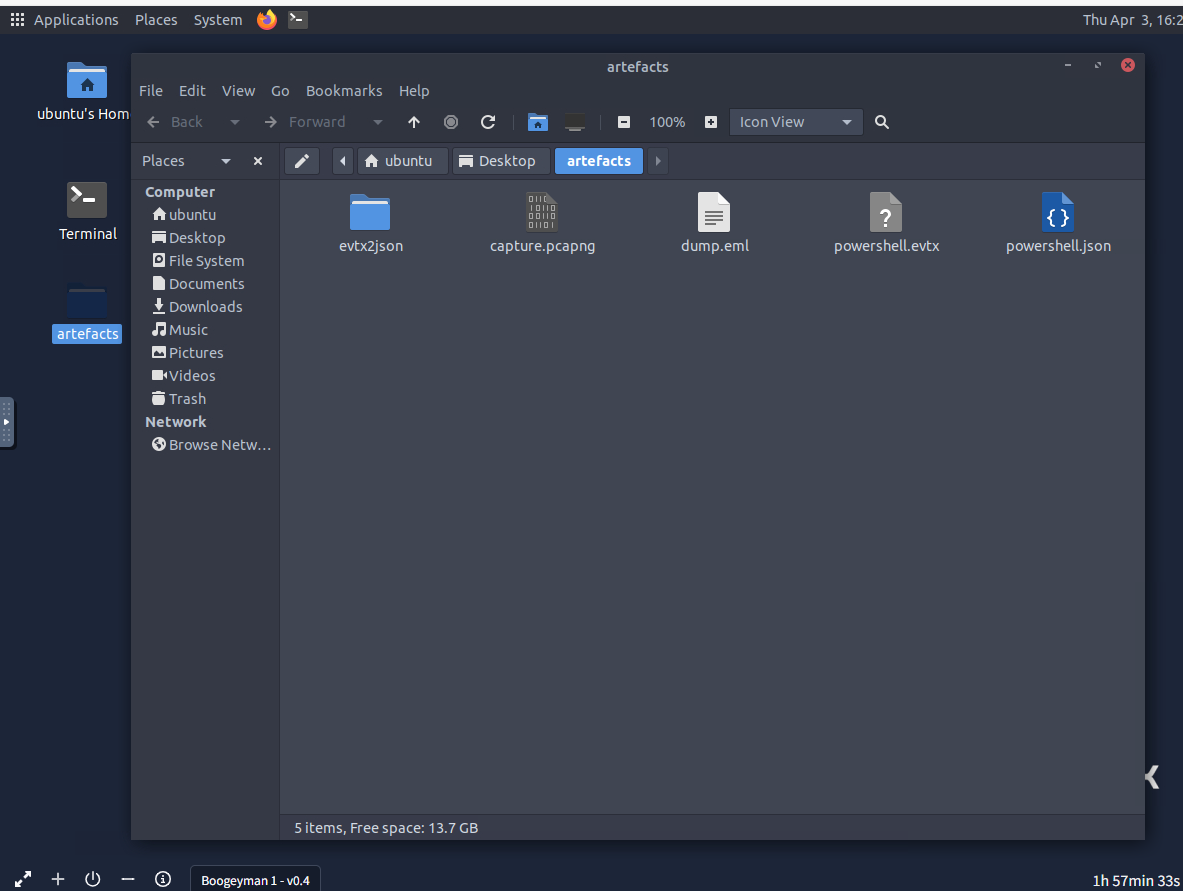Open Terminal desktop shortcut
Viewport: 1183px width, 891px height.
(88, 211)
